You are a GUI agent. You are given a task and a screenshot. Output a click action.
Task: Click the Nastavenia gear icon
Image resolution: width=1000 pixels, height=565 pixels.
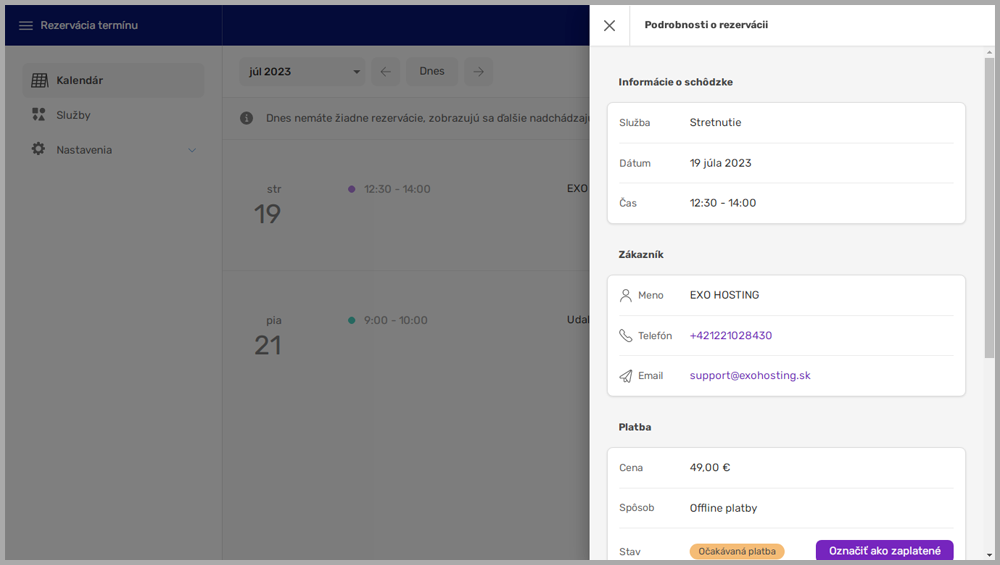pos(39,149)
